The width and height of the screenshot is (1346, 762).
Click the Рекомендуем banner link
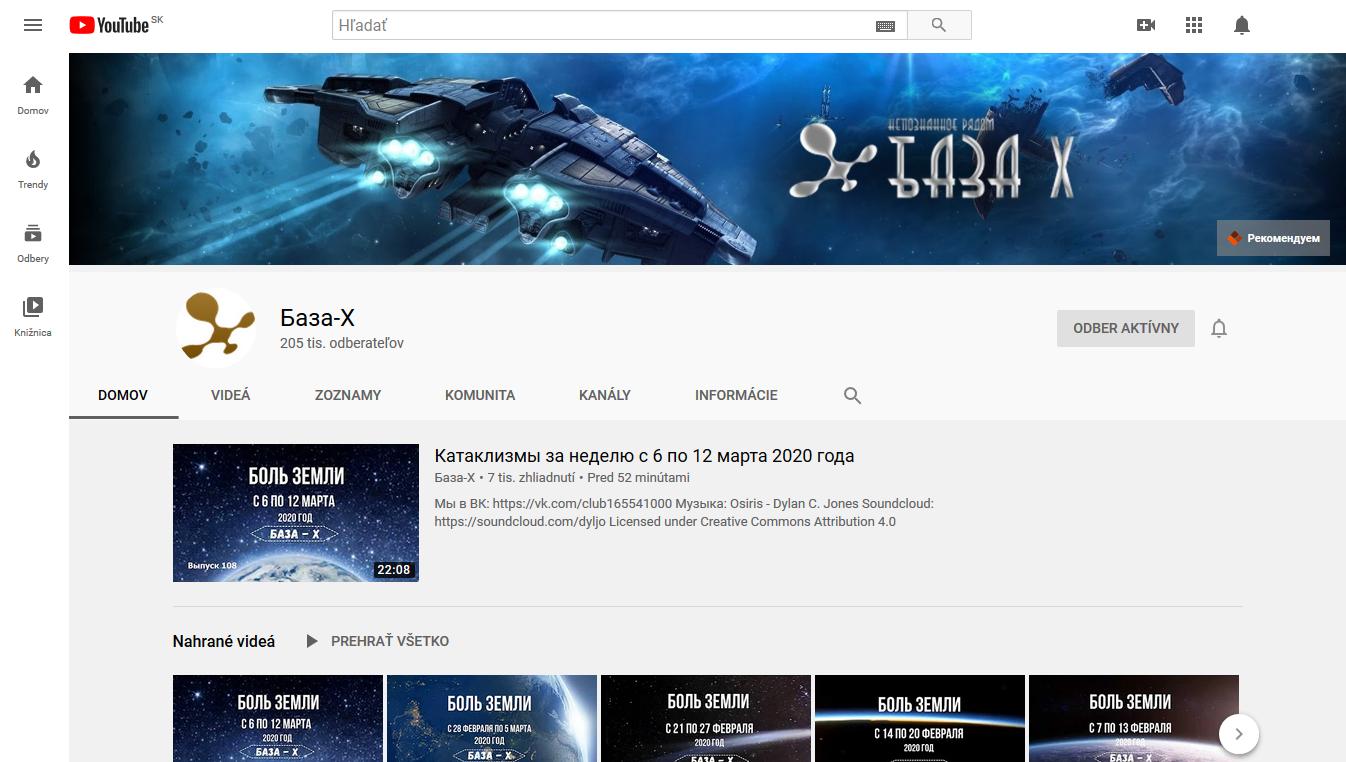point(1273,238)
